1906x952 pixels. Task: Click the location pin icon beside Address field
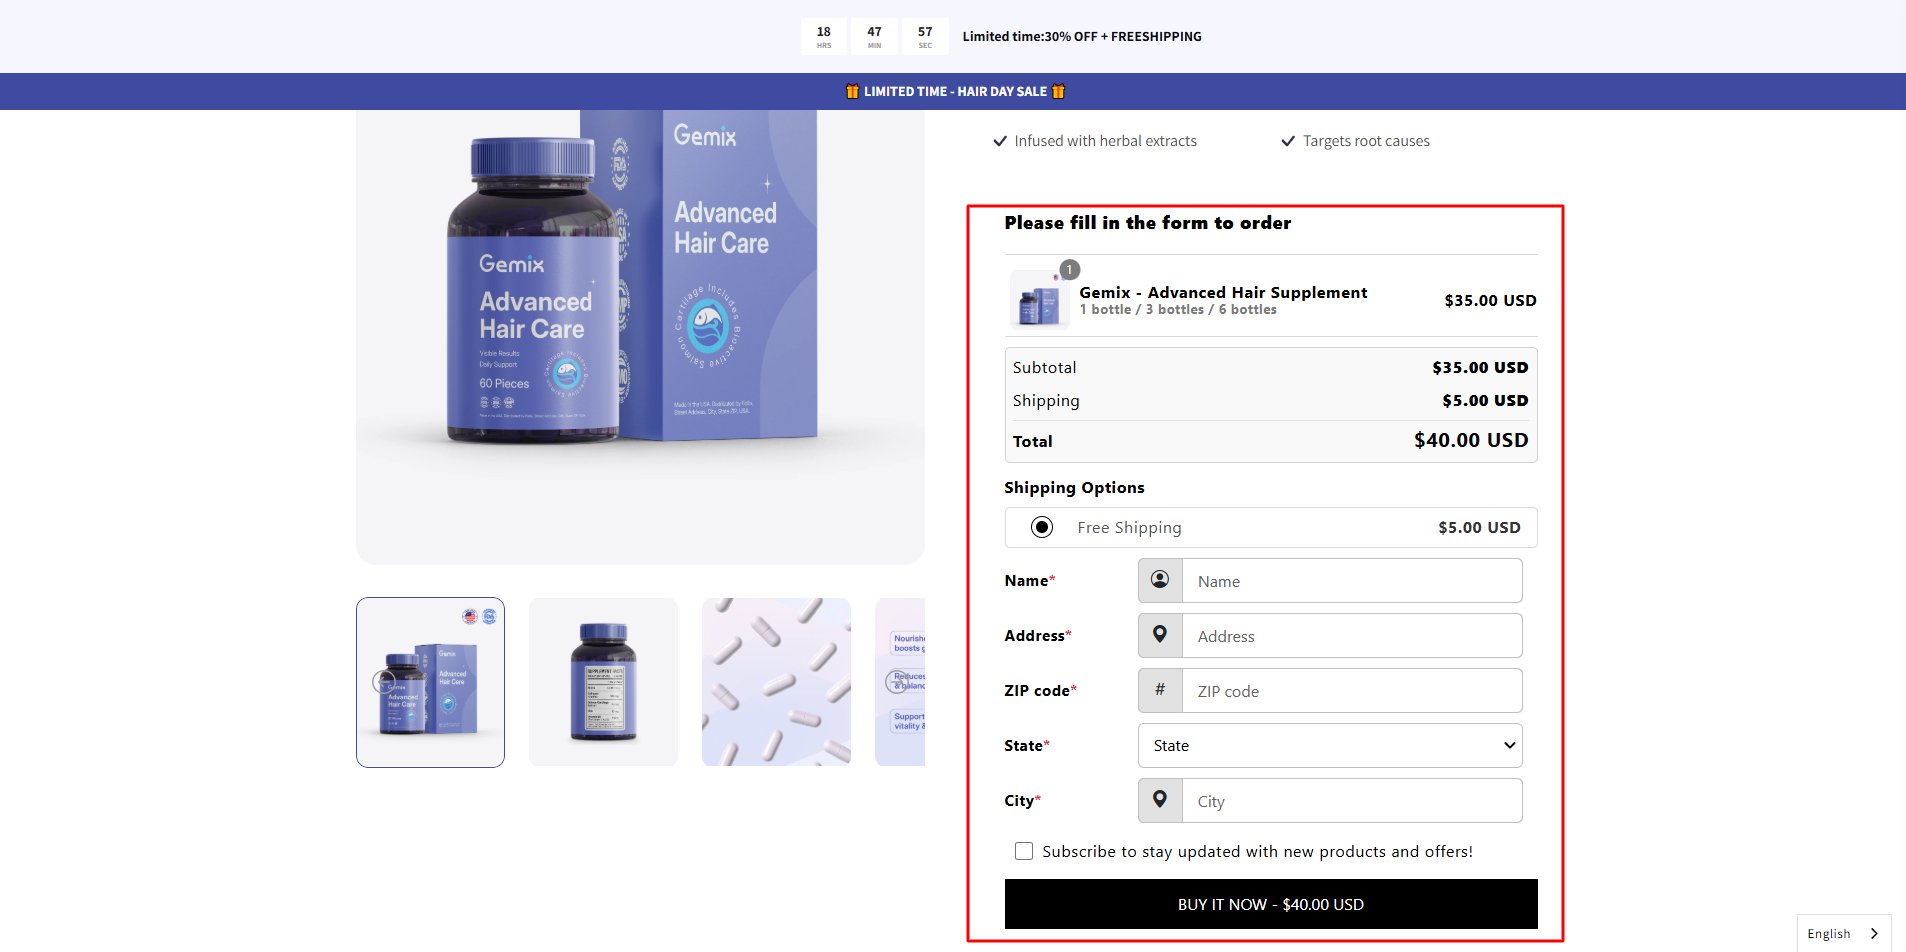point(1160,635)
